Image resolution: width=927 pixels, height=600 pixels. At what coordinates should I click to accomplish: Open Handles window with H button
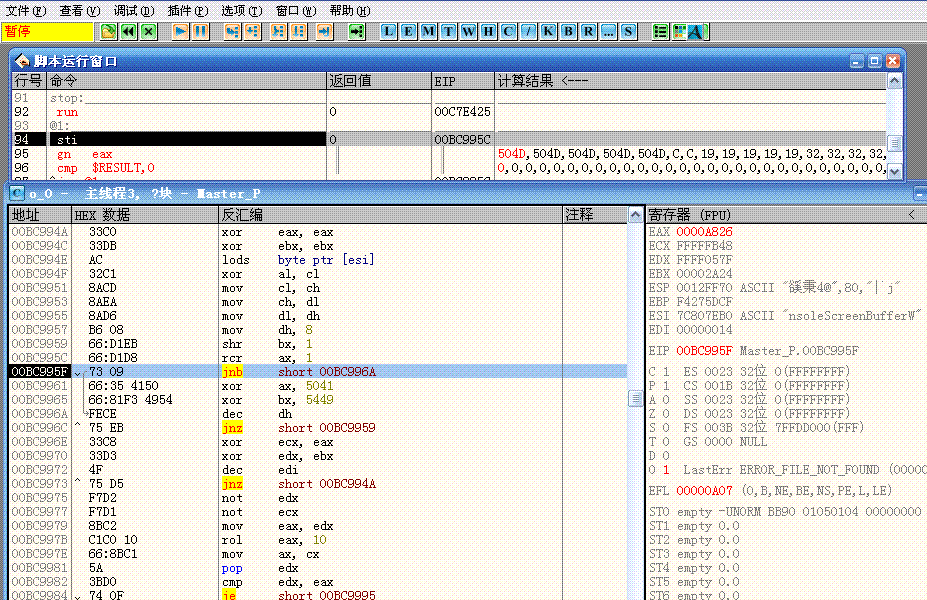[x=488, y=31]
